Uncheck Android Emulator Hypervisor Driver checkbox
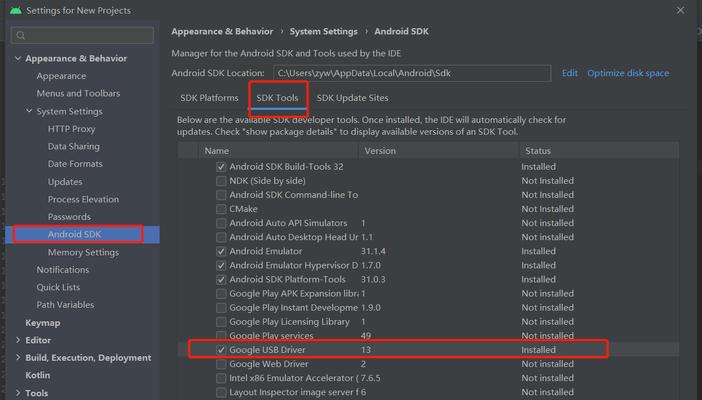Screen dimensions: 702x400 [221, 265]
